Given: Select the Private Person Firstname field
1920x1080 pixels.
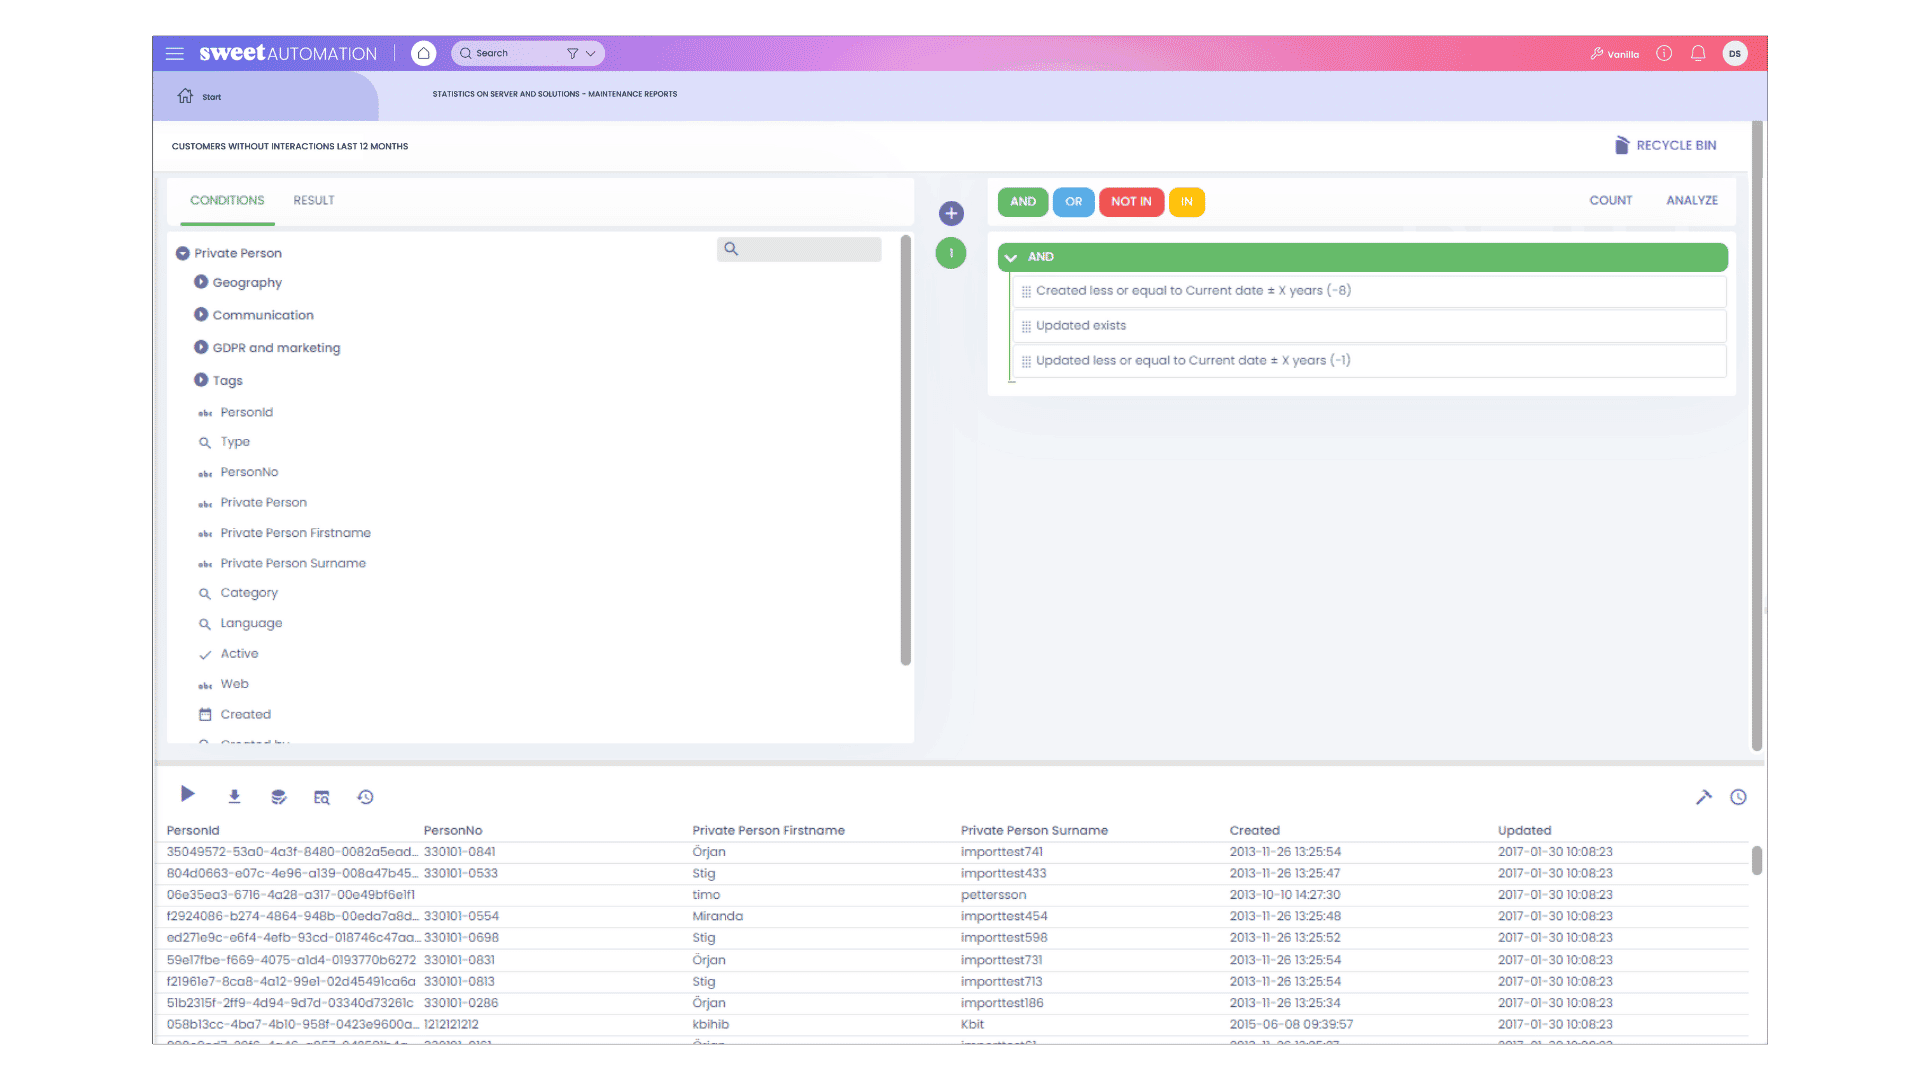Looking at the screenshot, I should pyautogui.click(x=295, y=533).
